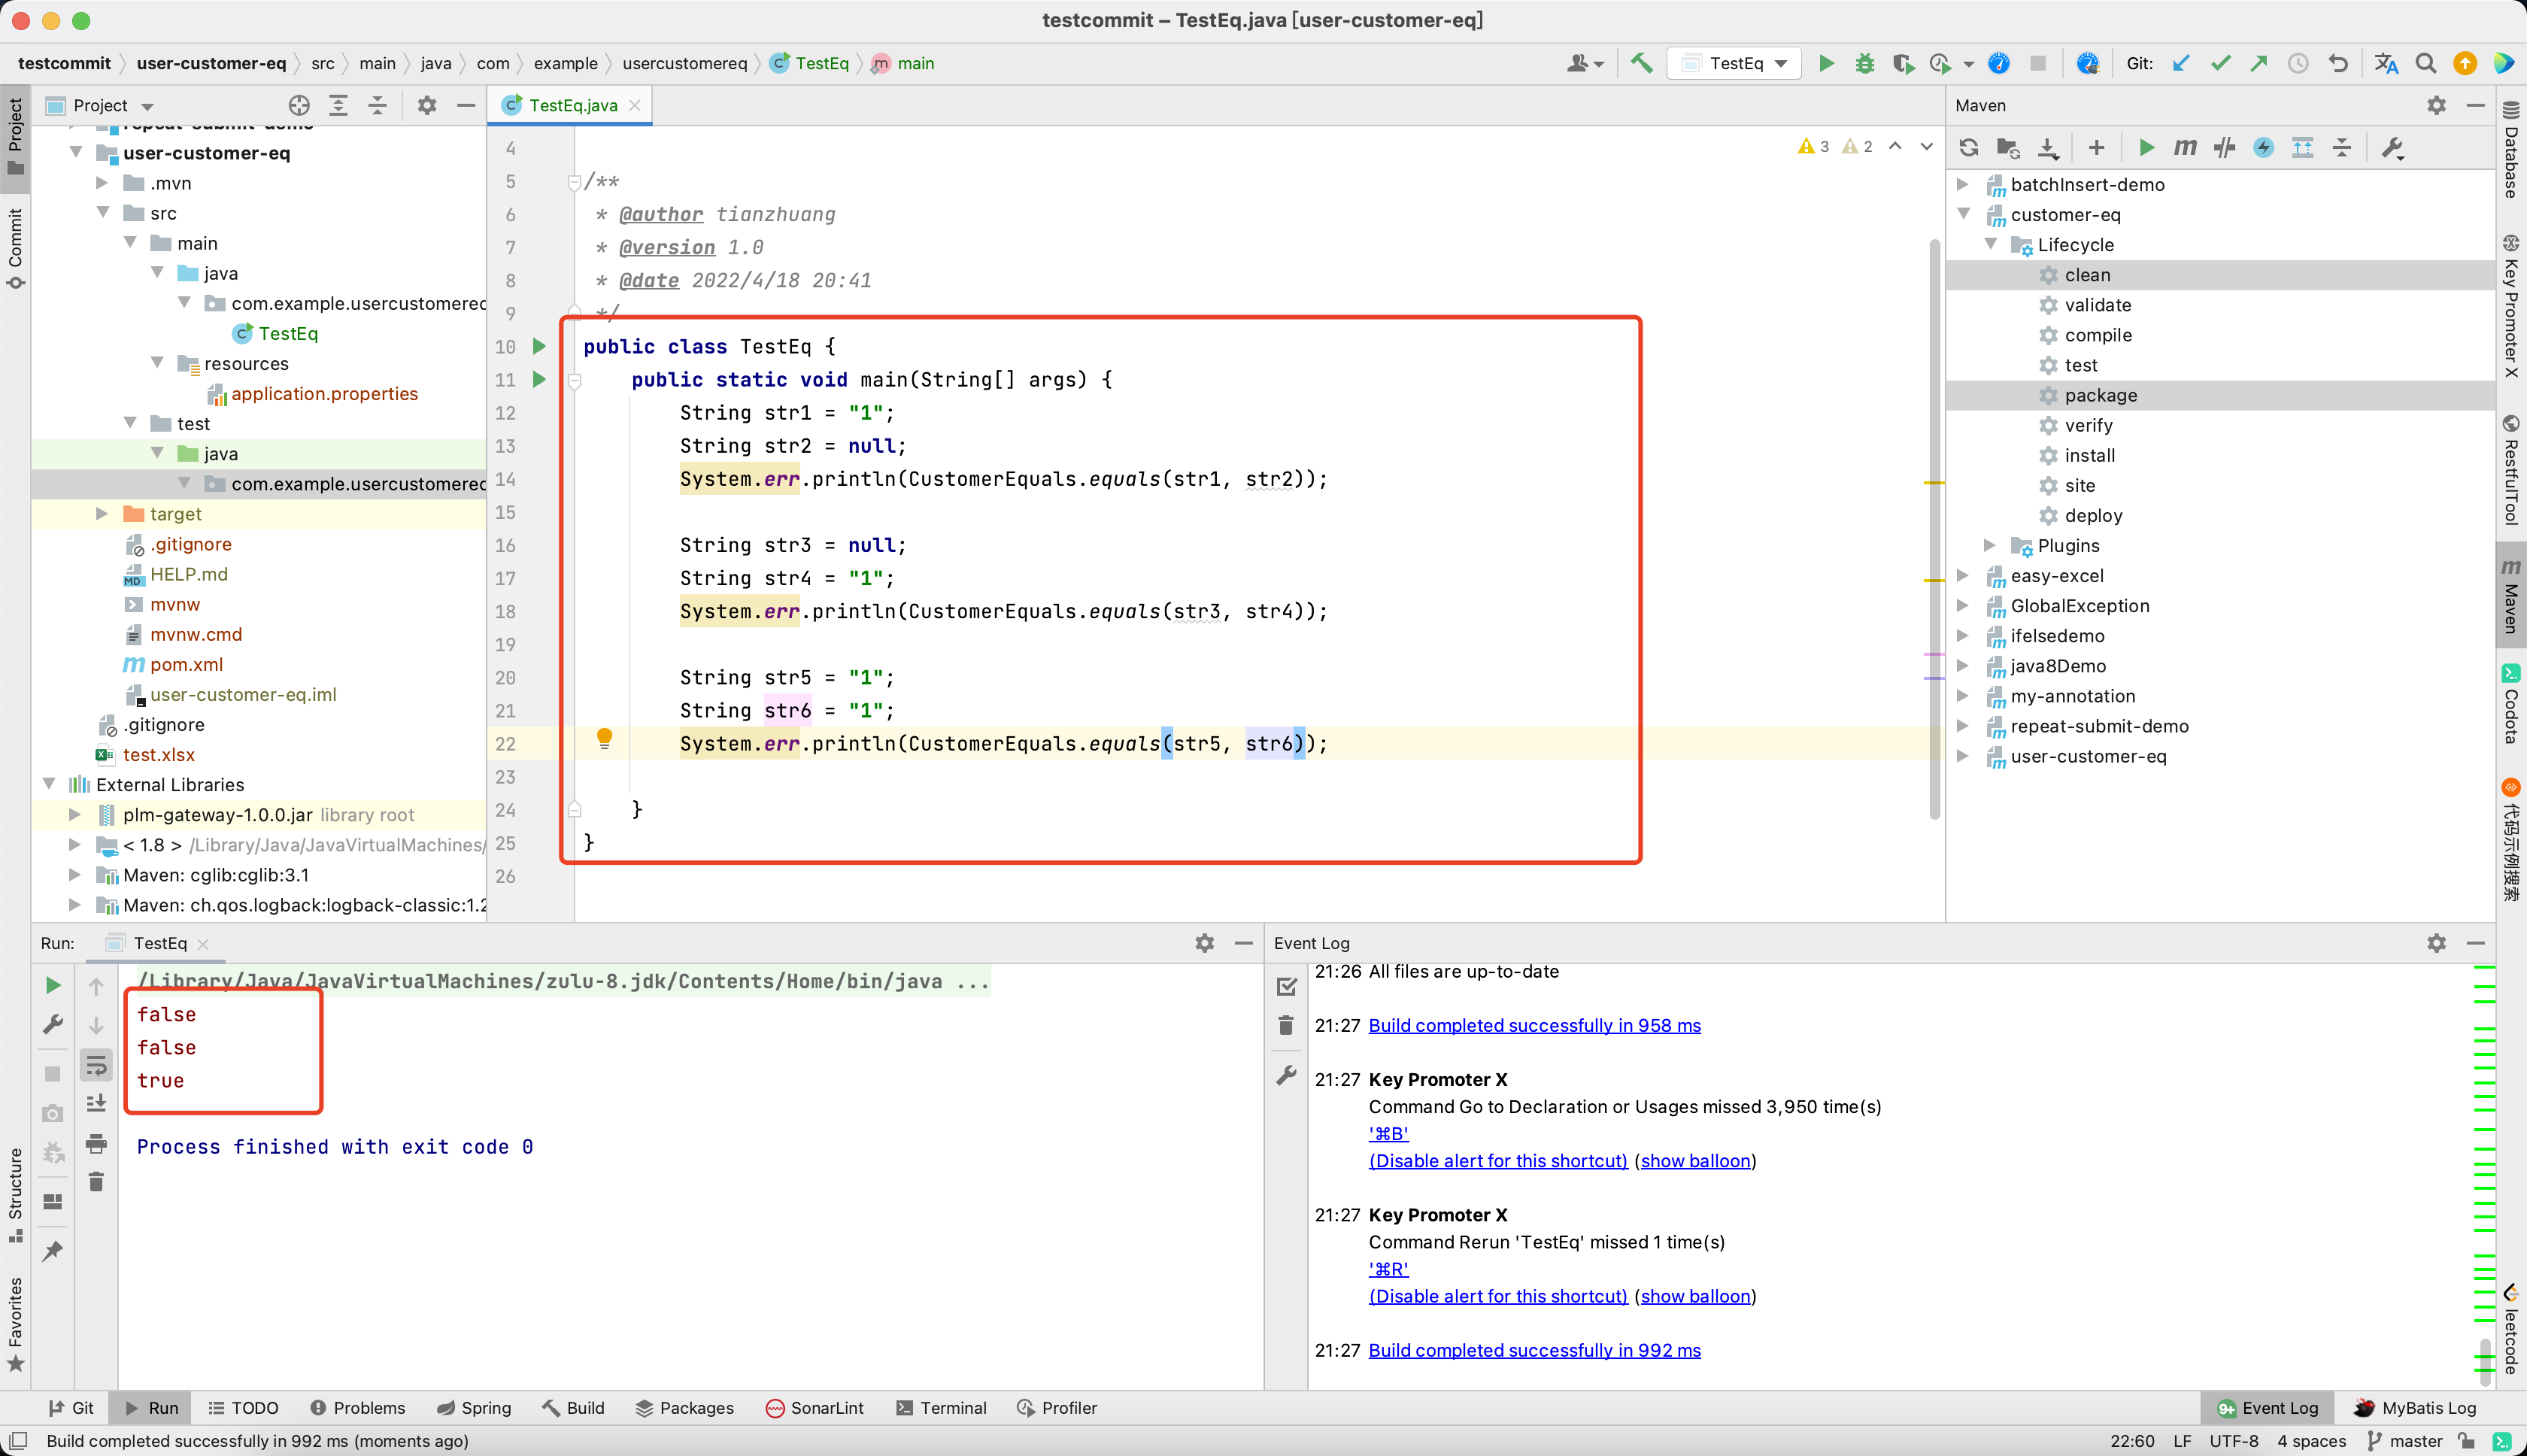
Task: Click Execute Maven Goal 'm' icon
Action: [2185, 148]
